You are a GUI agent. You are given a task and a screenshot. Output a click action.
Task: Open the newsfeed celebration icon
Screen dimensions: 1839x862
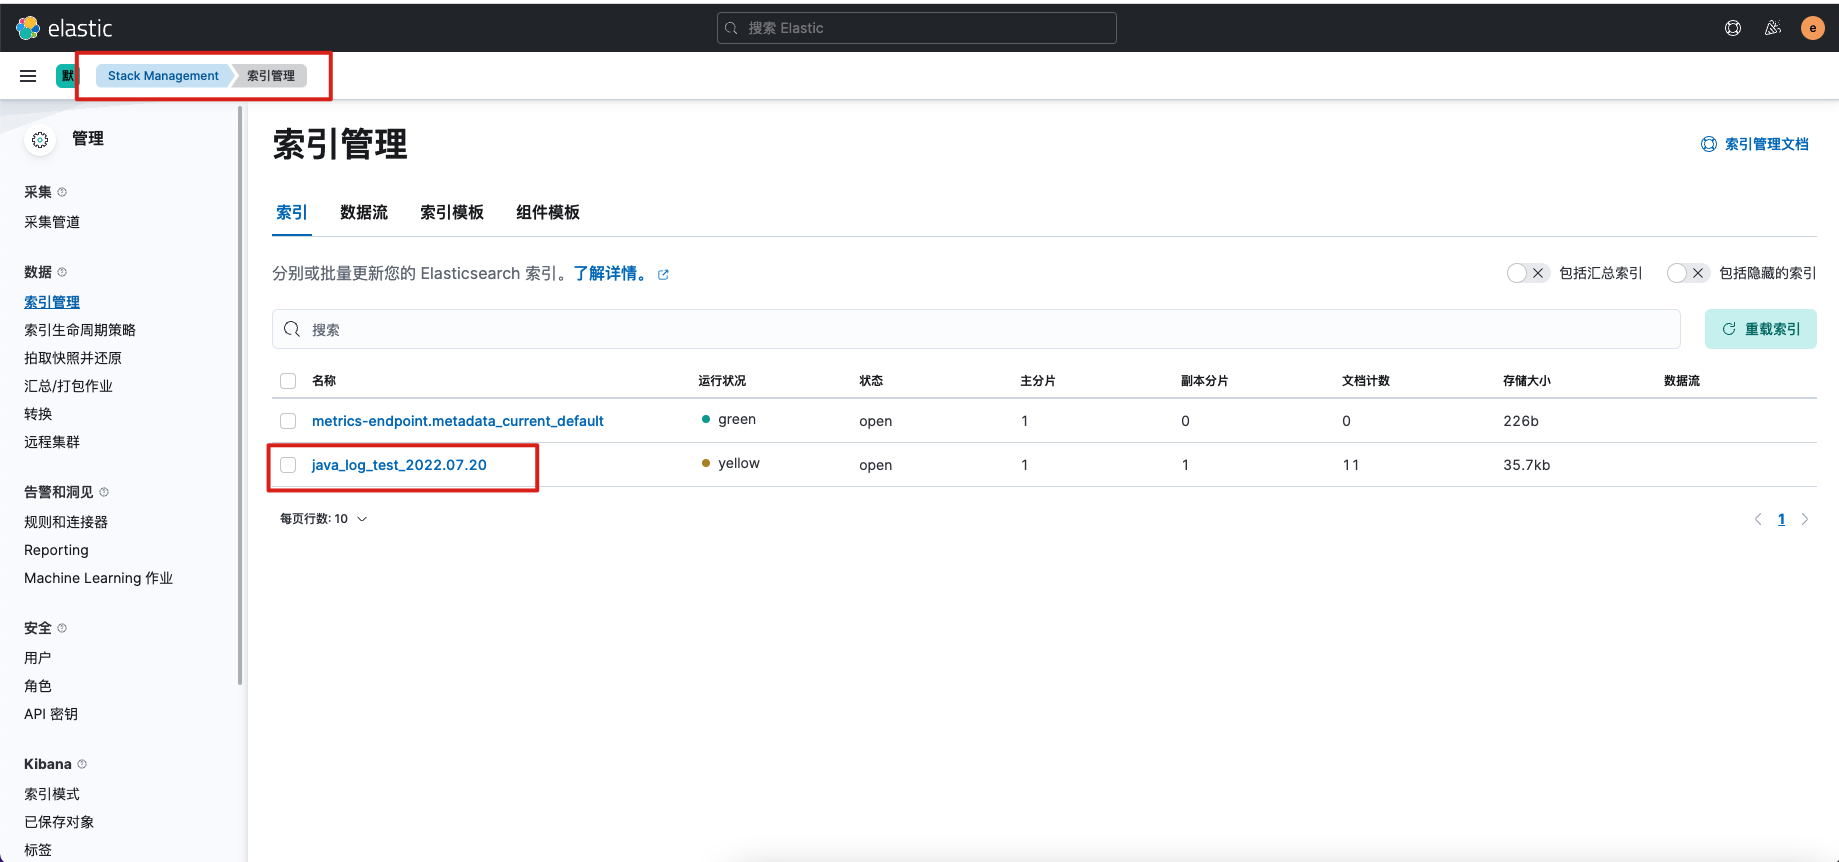(x=1773, y=28)
